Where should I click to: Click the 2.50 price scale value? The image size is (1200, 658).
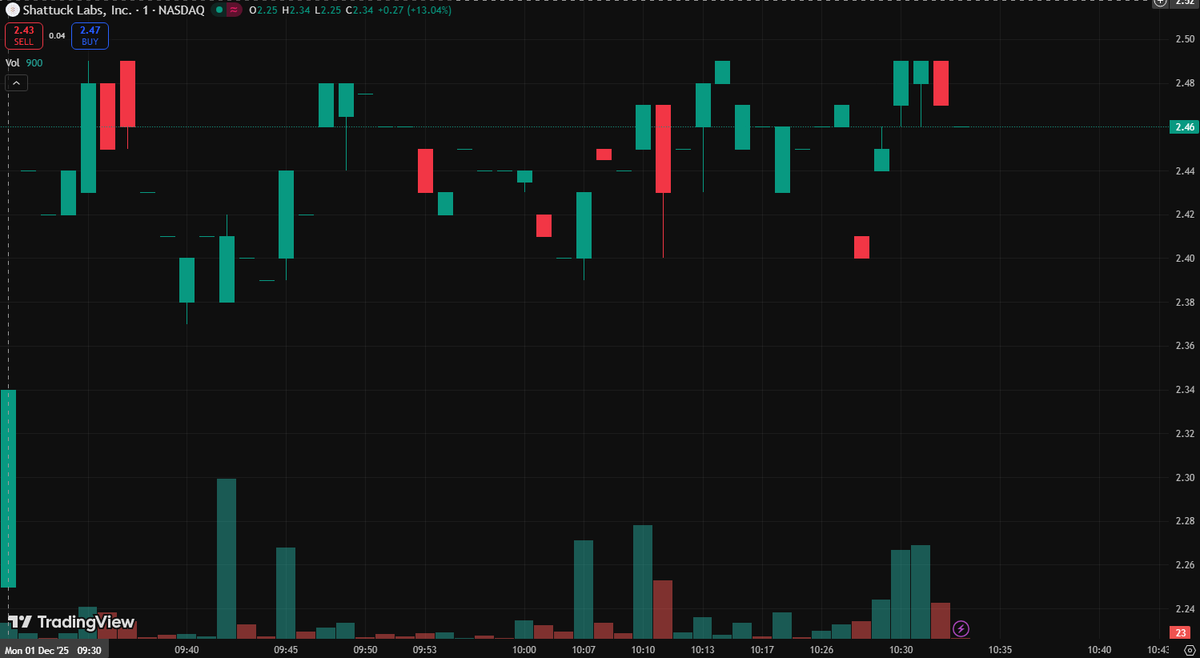(x=1185, y=39)
